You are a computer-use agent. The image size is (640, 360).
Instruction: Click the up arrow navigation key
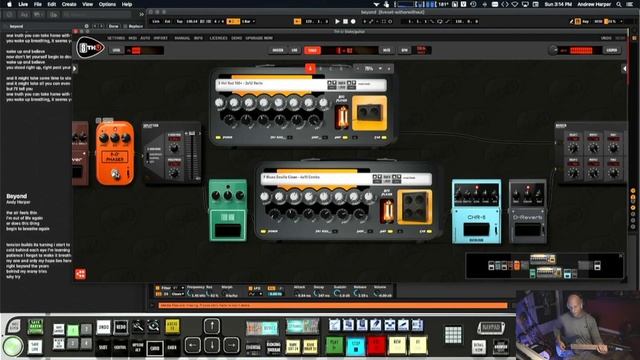pos(212,326)
